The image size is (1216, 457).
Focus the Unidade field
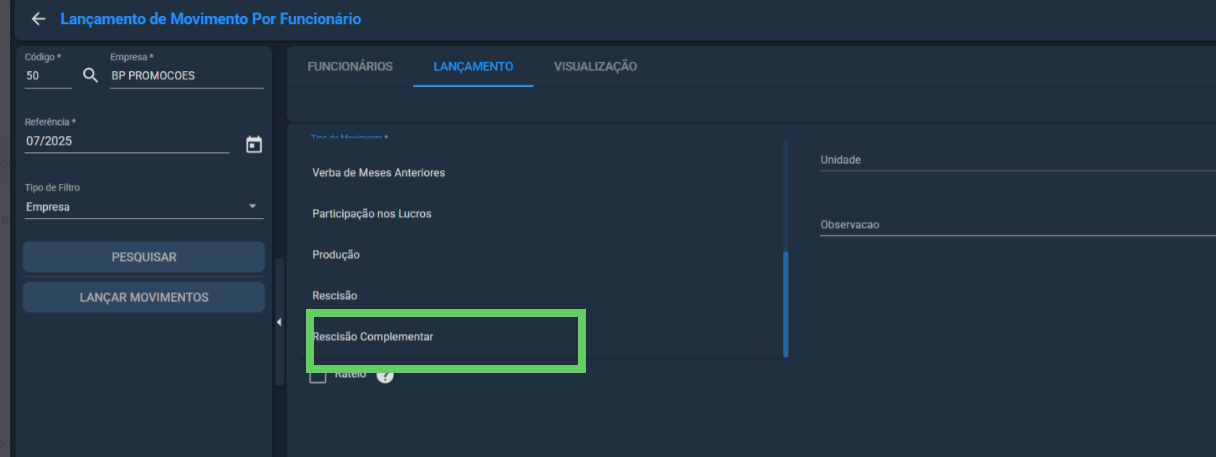[1017, 160]
